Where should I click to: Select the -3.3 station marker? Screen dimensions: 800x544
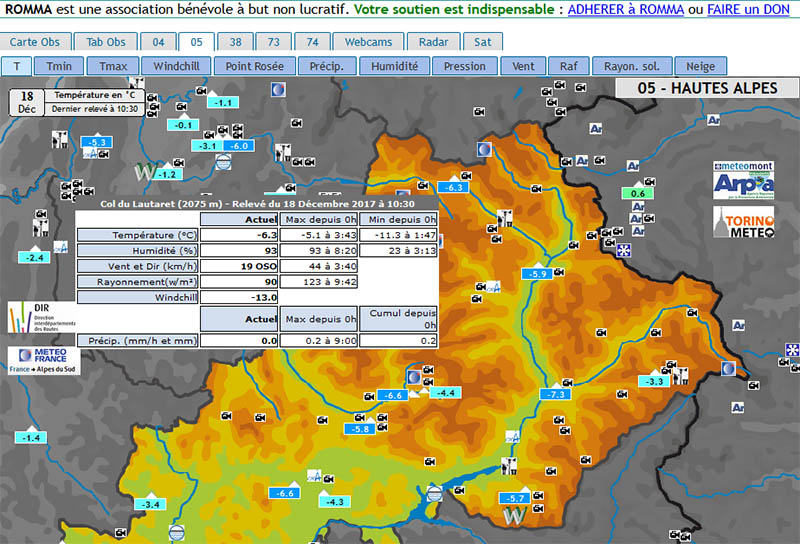pyautogui.click(x=654, y=381)
